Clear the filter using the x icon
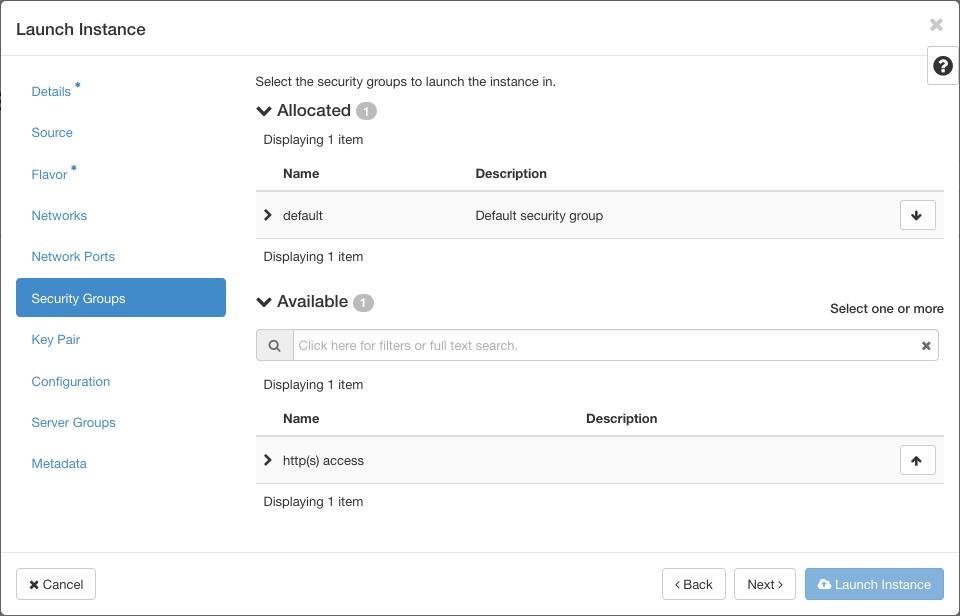 [x=926, y=344]
